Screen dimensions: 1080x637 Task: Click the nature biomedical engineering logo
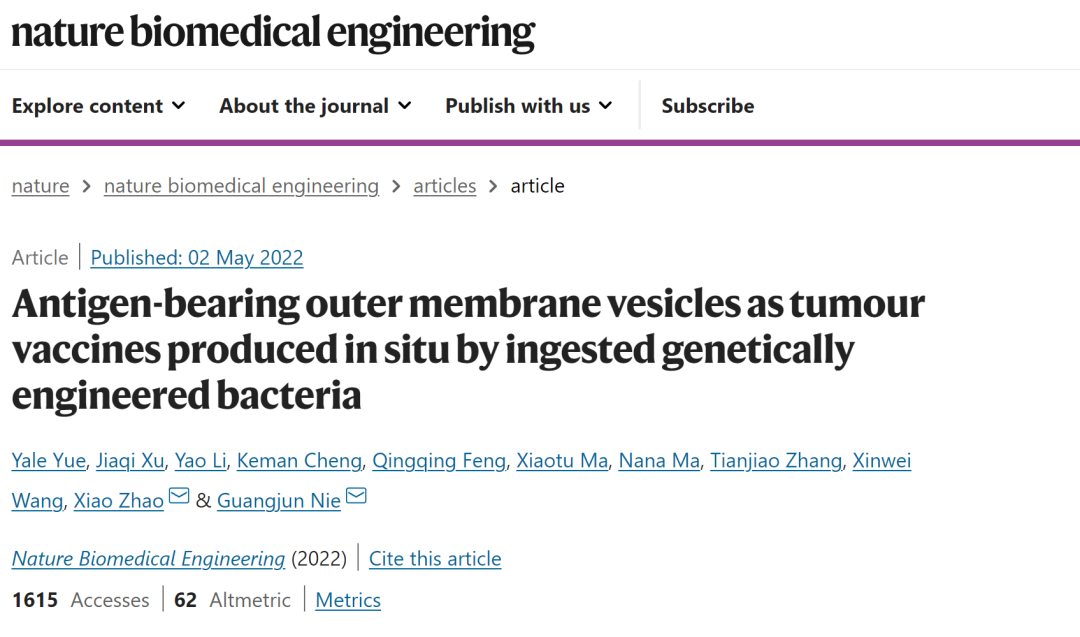click(273, 32)
